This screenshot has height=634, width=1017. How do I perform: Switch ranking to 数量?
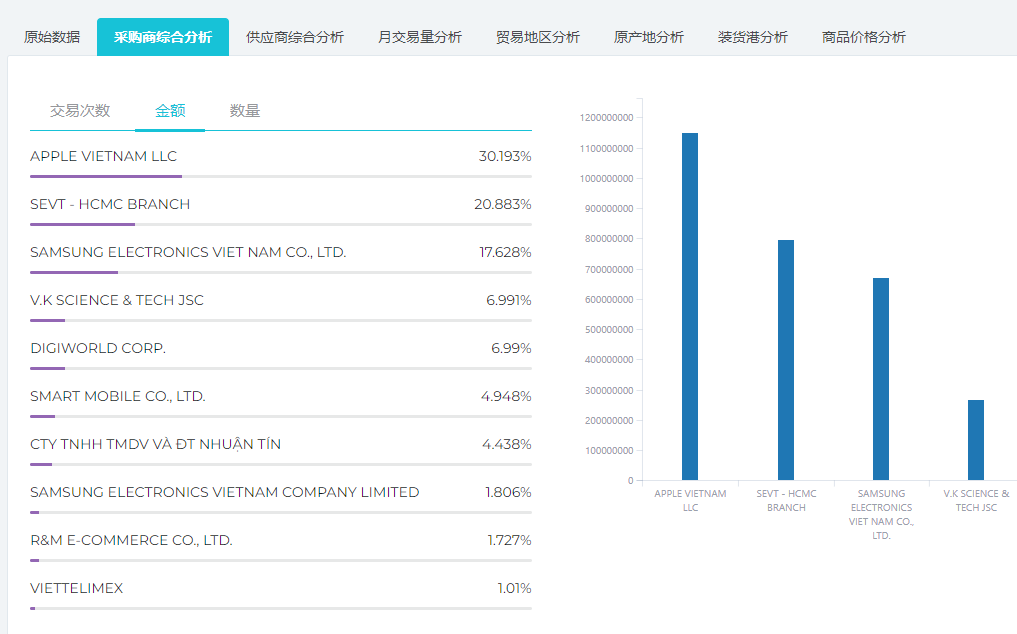coord(245,111)
